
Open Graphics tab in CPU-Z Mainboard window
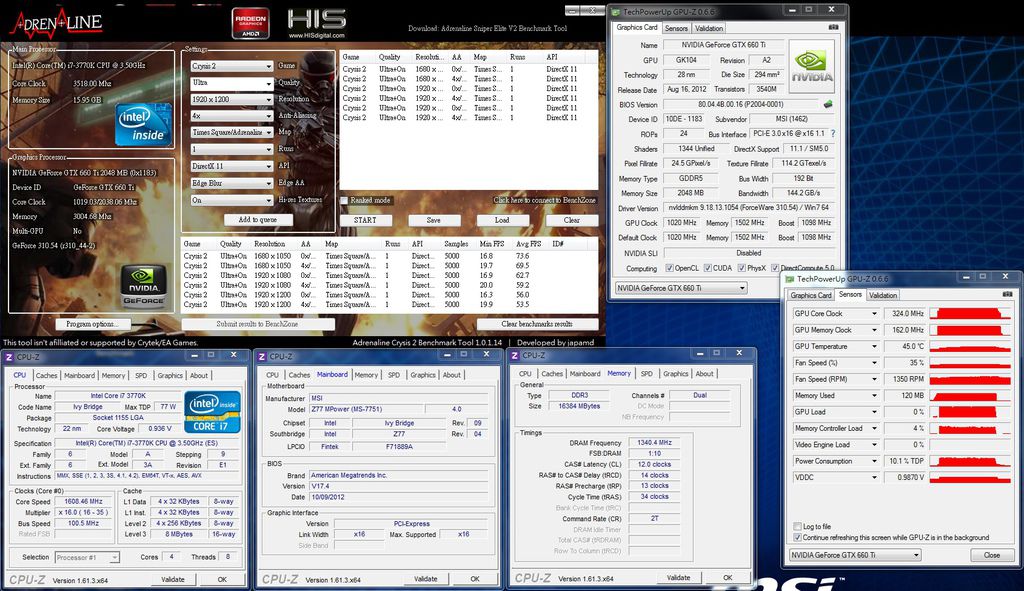click(423, 375)
